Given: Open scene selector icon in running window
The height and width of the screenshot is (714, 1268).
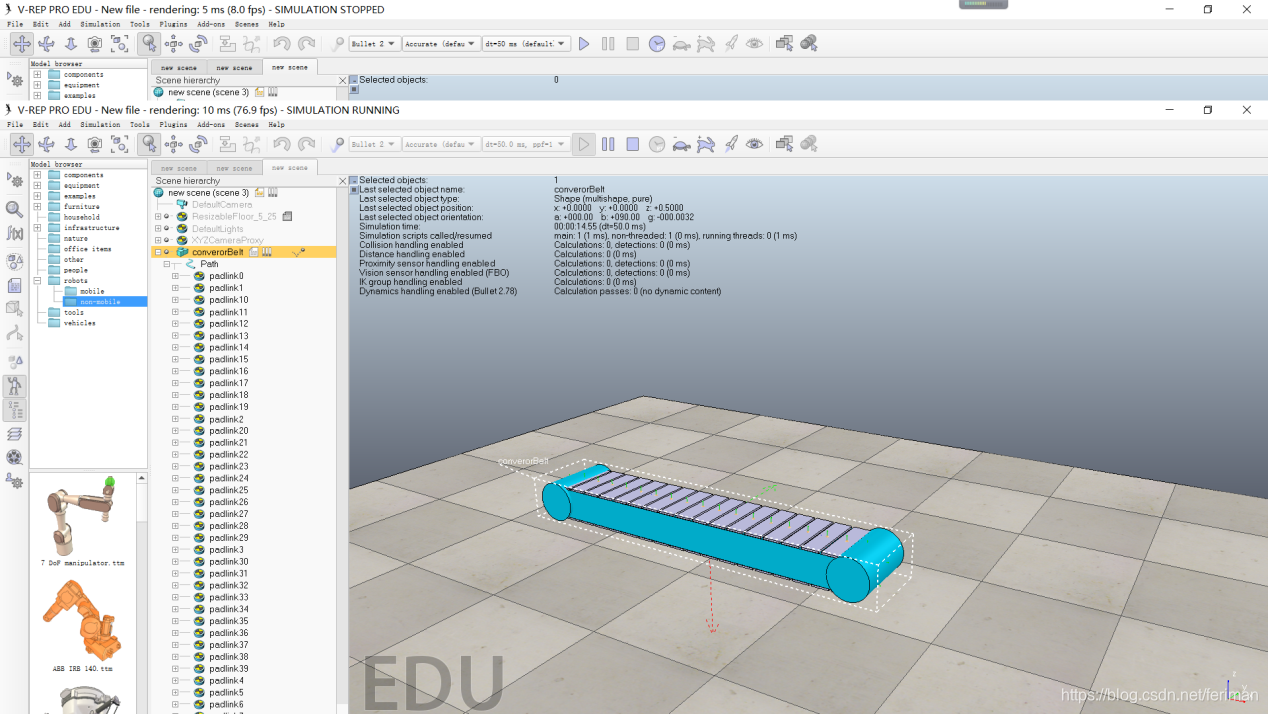Looking at the screenshot, I should [x=809, y=144].
